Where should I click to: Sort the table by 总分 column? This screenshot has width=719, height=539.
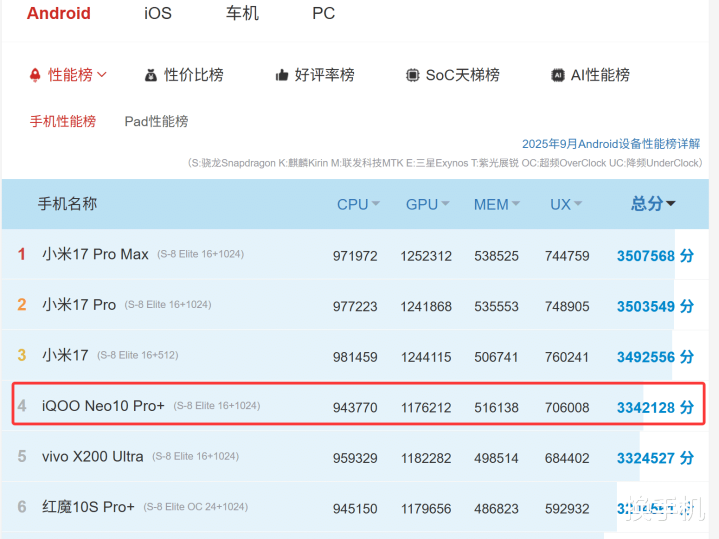coord(653,203)
